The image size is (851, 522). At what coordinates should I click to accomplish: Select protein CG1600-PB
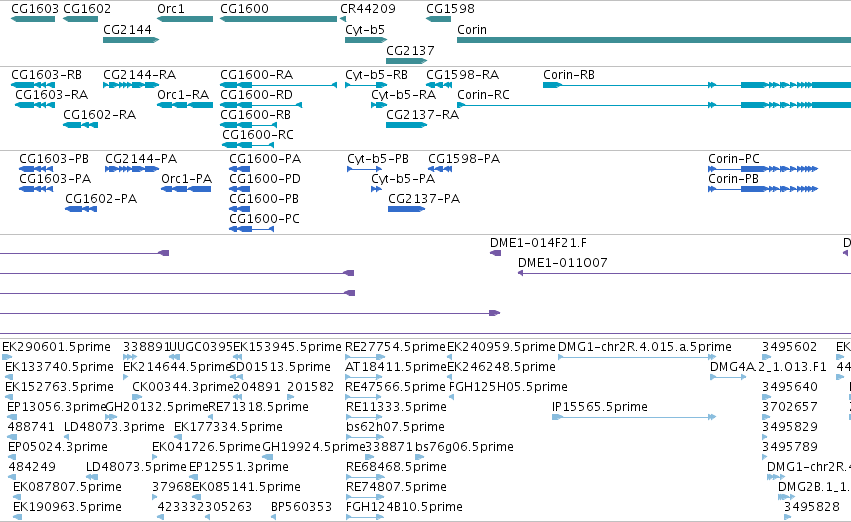point(239,209)
